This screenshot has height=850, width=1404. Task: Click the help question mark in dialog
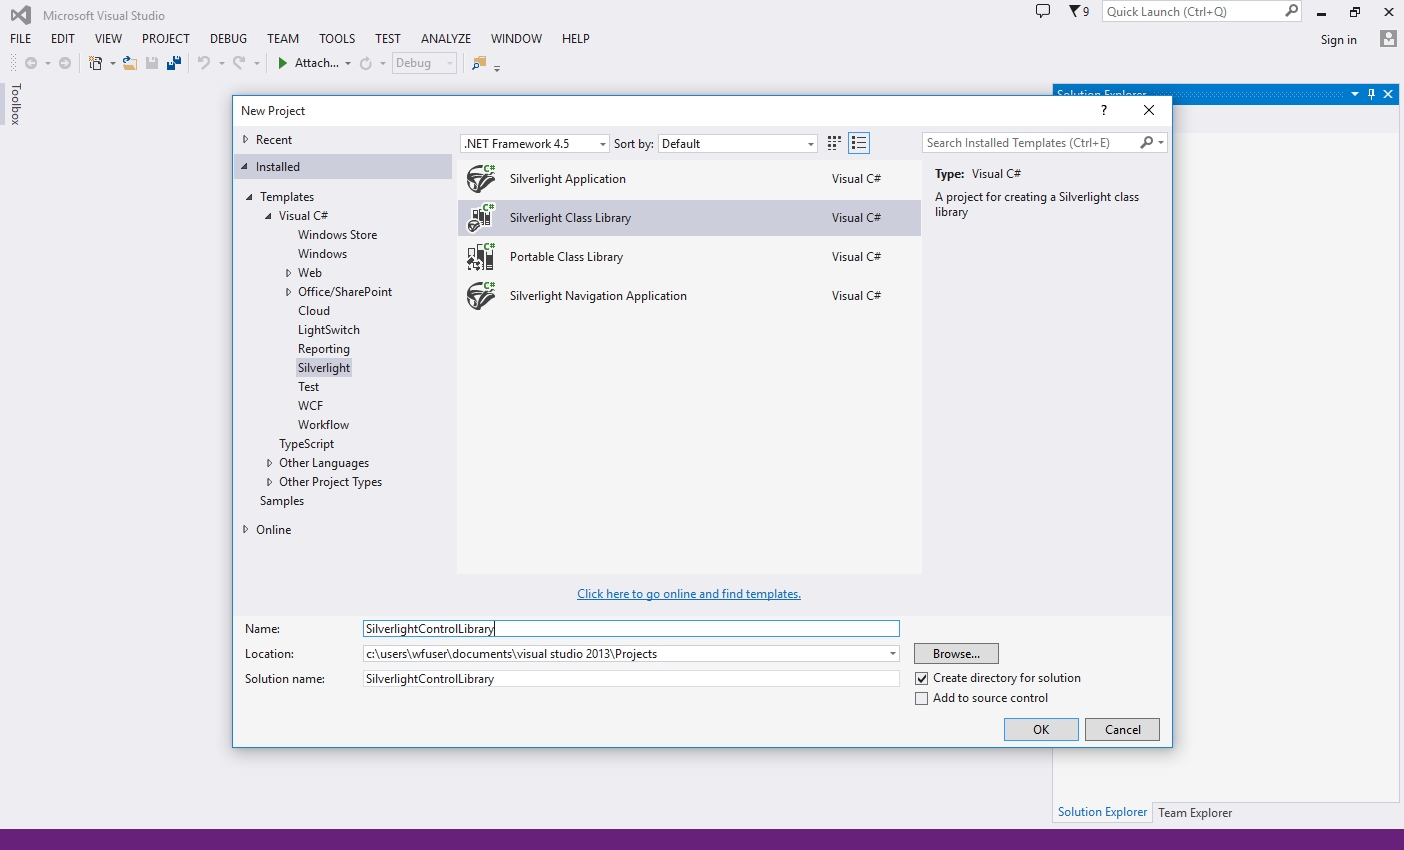click(1104, 111)
